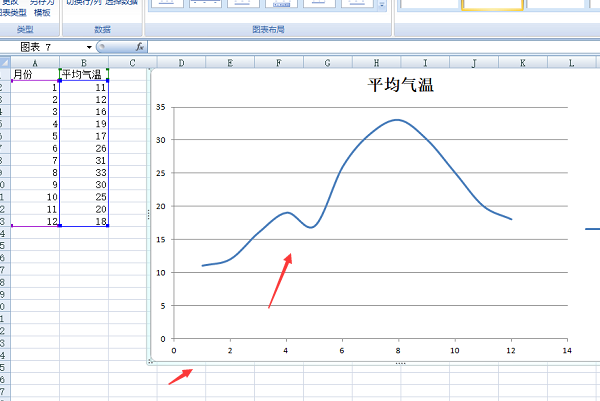Screen dimensions: 600x401
Task: Select the 月份 header cell
Action: [x=35, y=74]
